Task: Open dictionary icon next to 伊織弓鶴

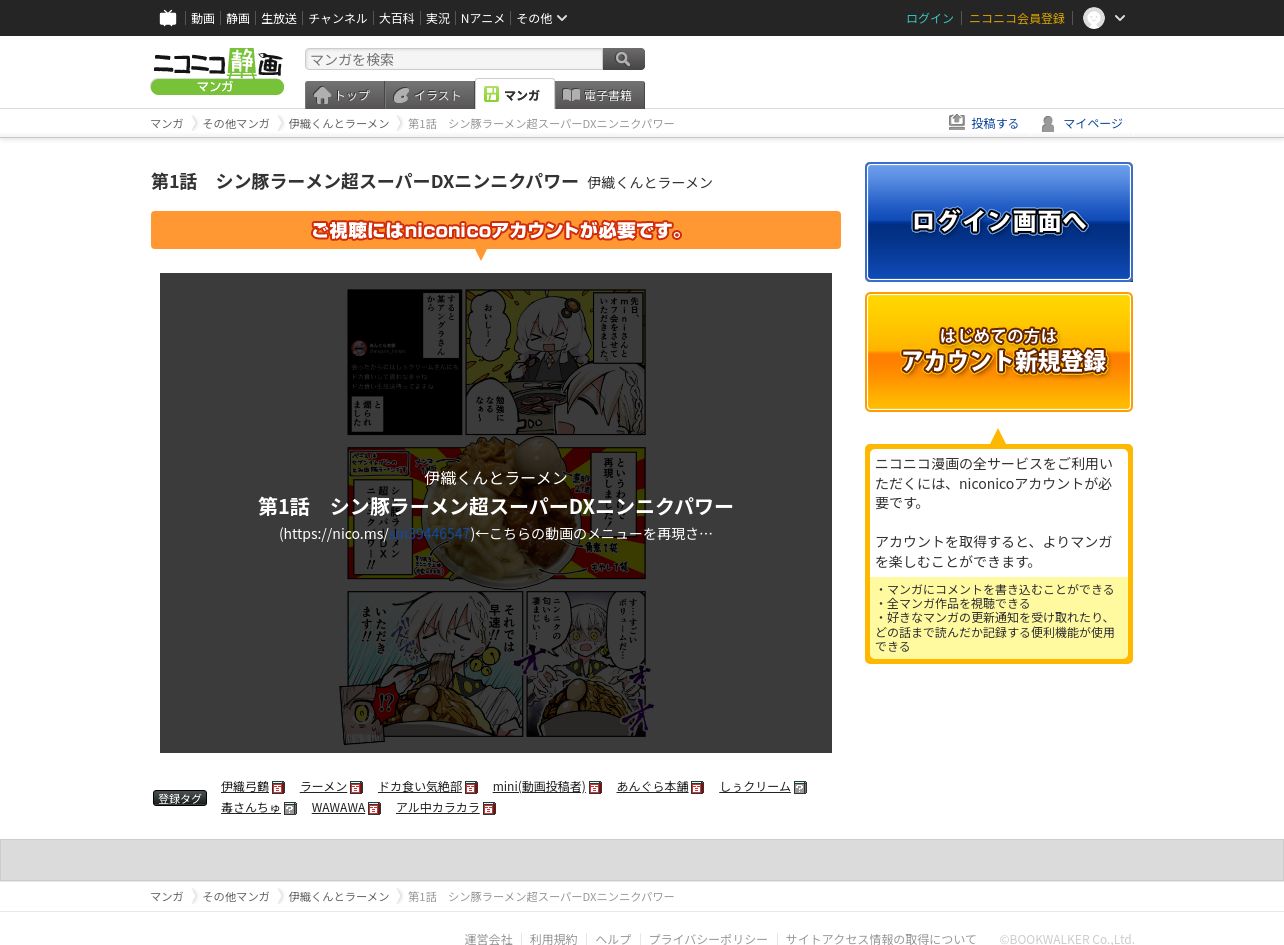Action: pyautogui.click(x=278, y=788)
